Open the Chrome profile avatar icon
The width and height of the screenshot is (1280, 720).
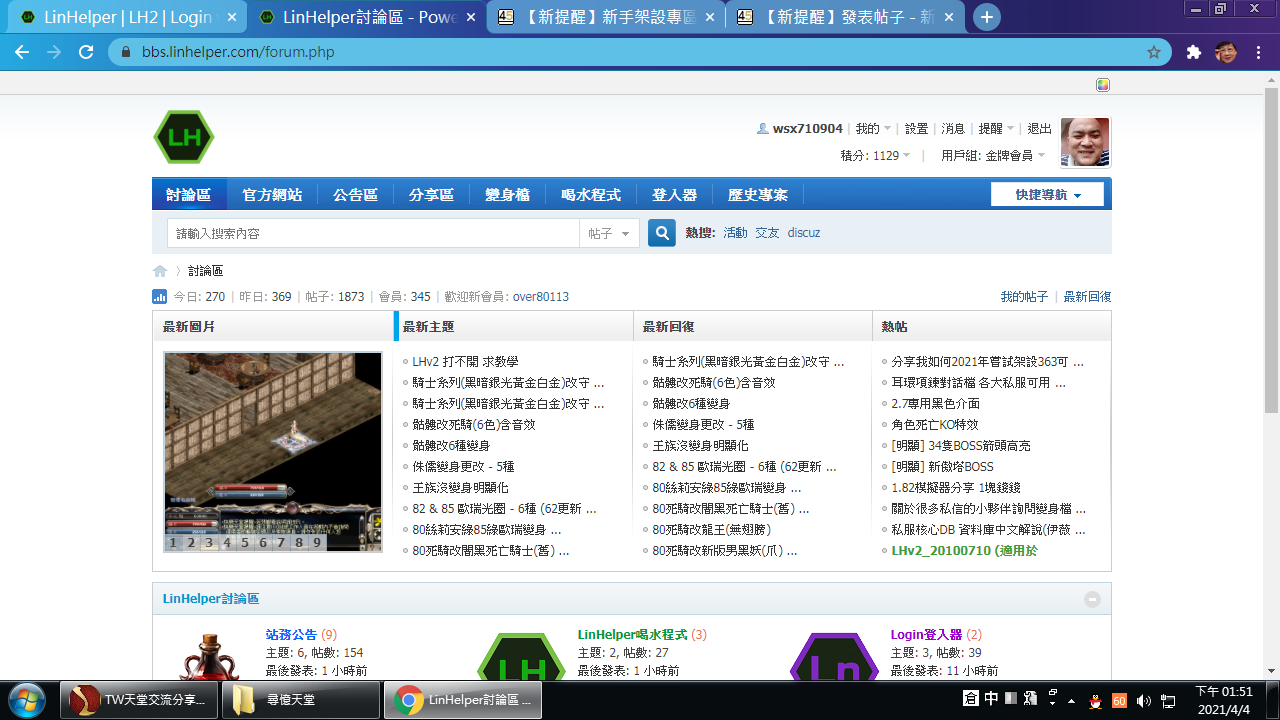1226,52
